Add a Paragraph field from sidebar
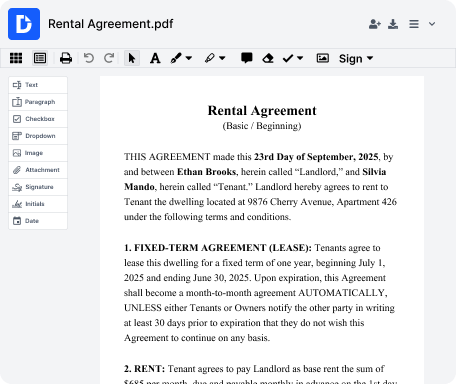 pyautogui.click(x=38, y=102)
